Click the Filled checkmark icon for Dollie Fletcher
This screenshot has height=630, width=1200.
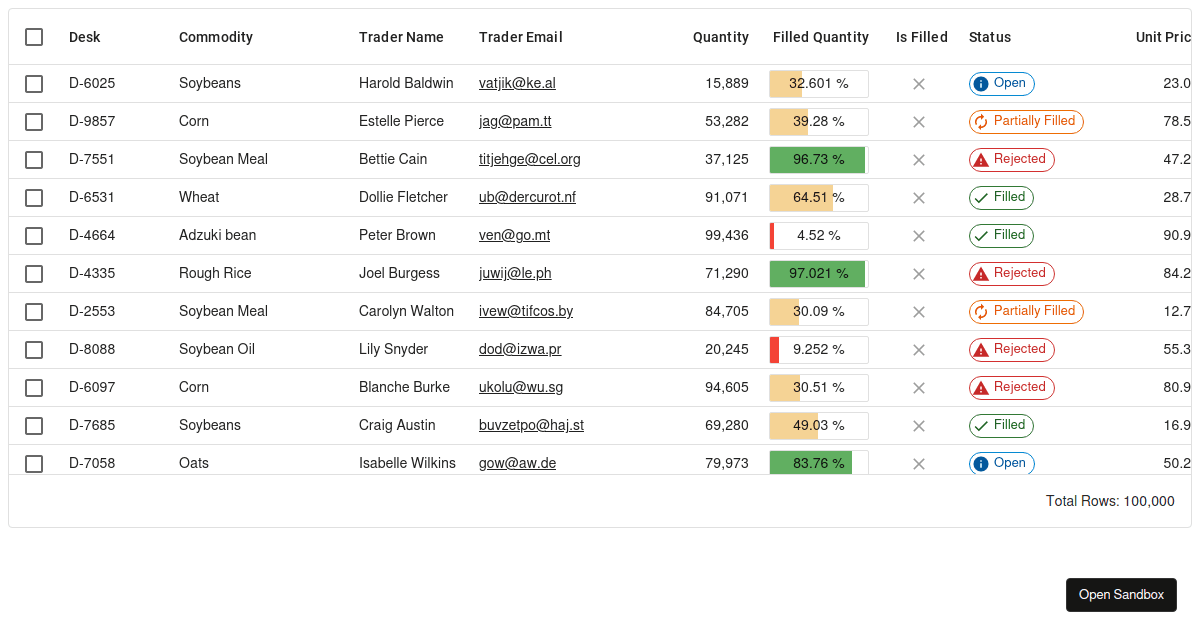981,198
